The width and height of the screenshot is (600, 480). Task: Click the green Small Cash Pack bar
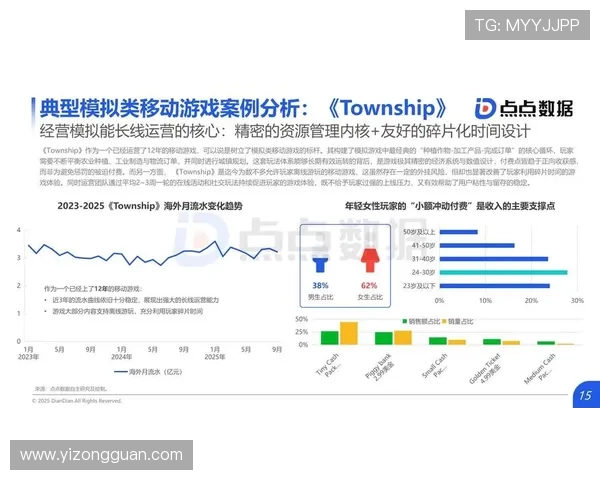(438, 341)
